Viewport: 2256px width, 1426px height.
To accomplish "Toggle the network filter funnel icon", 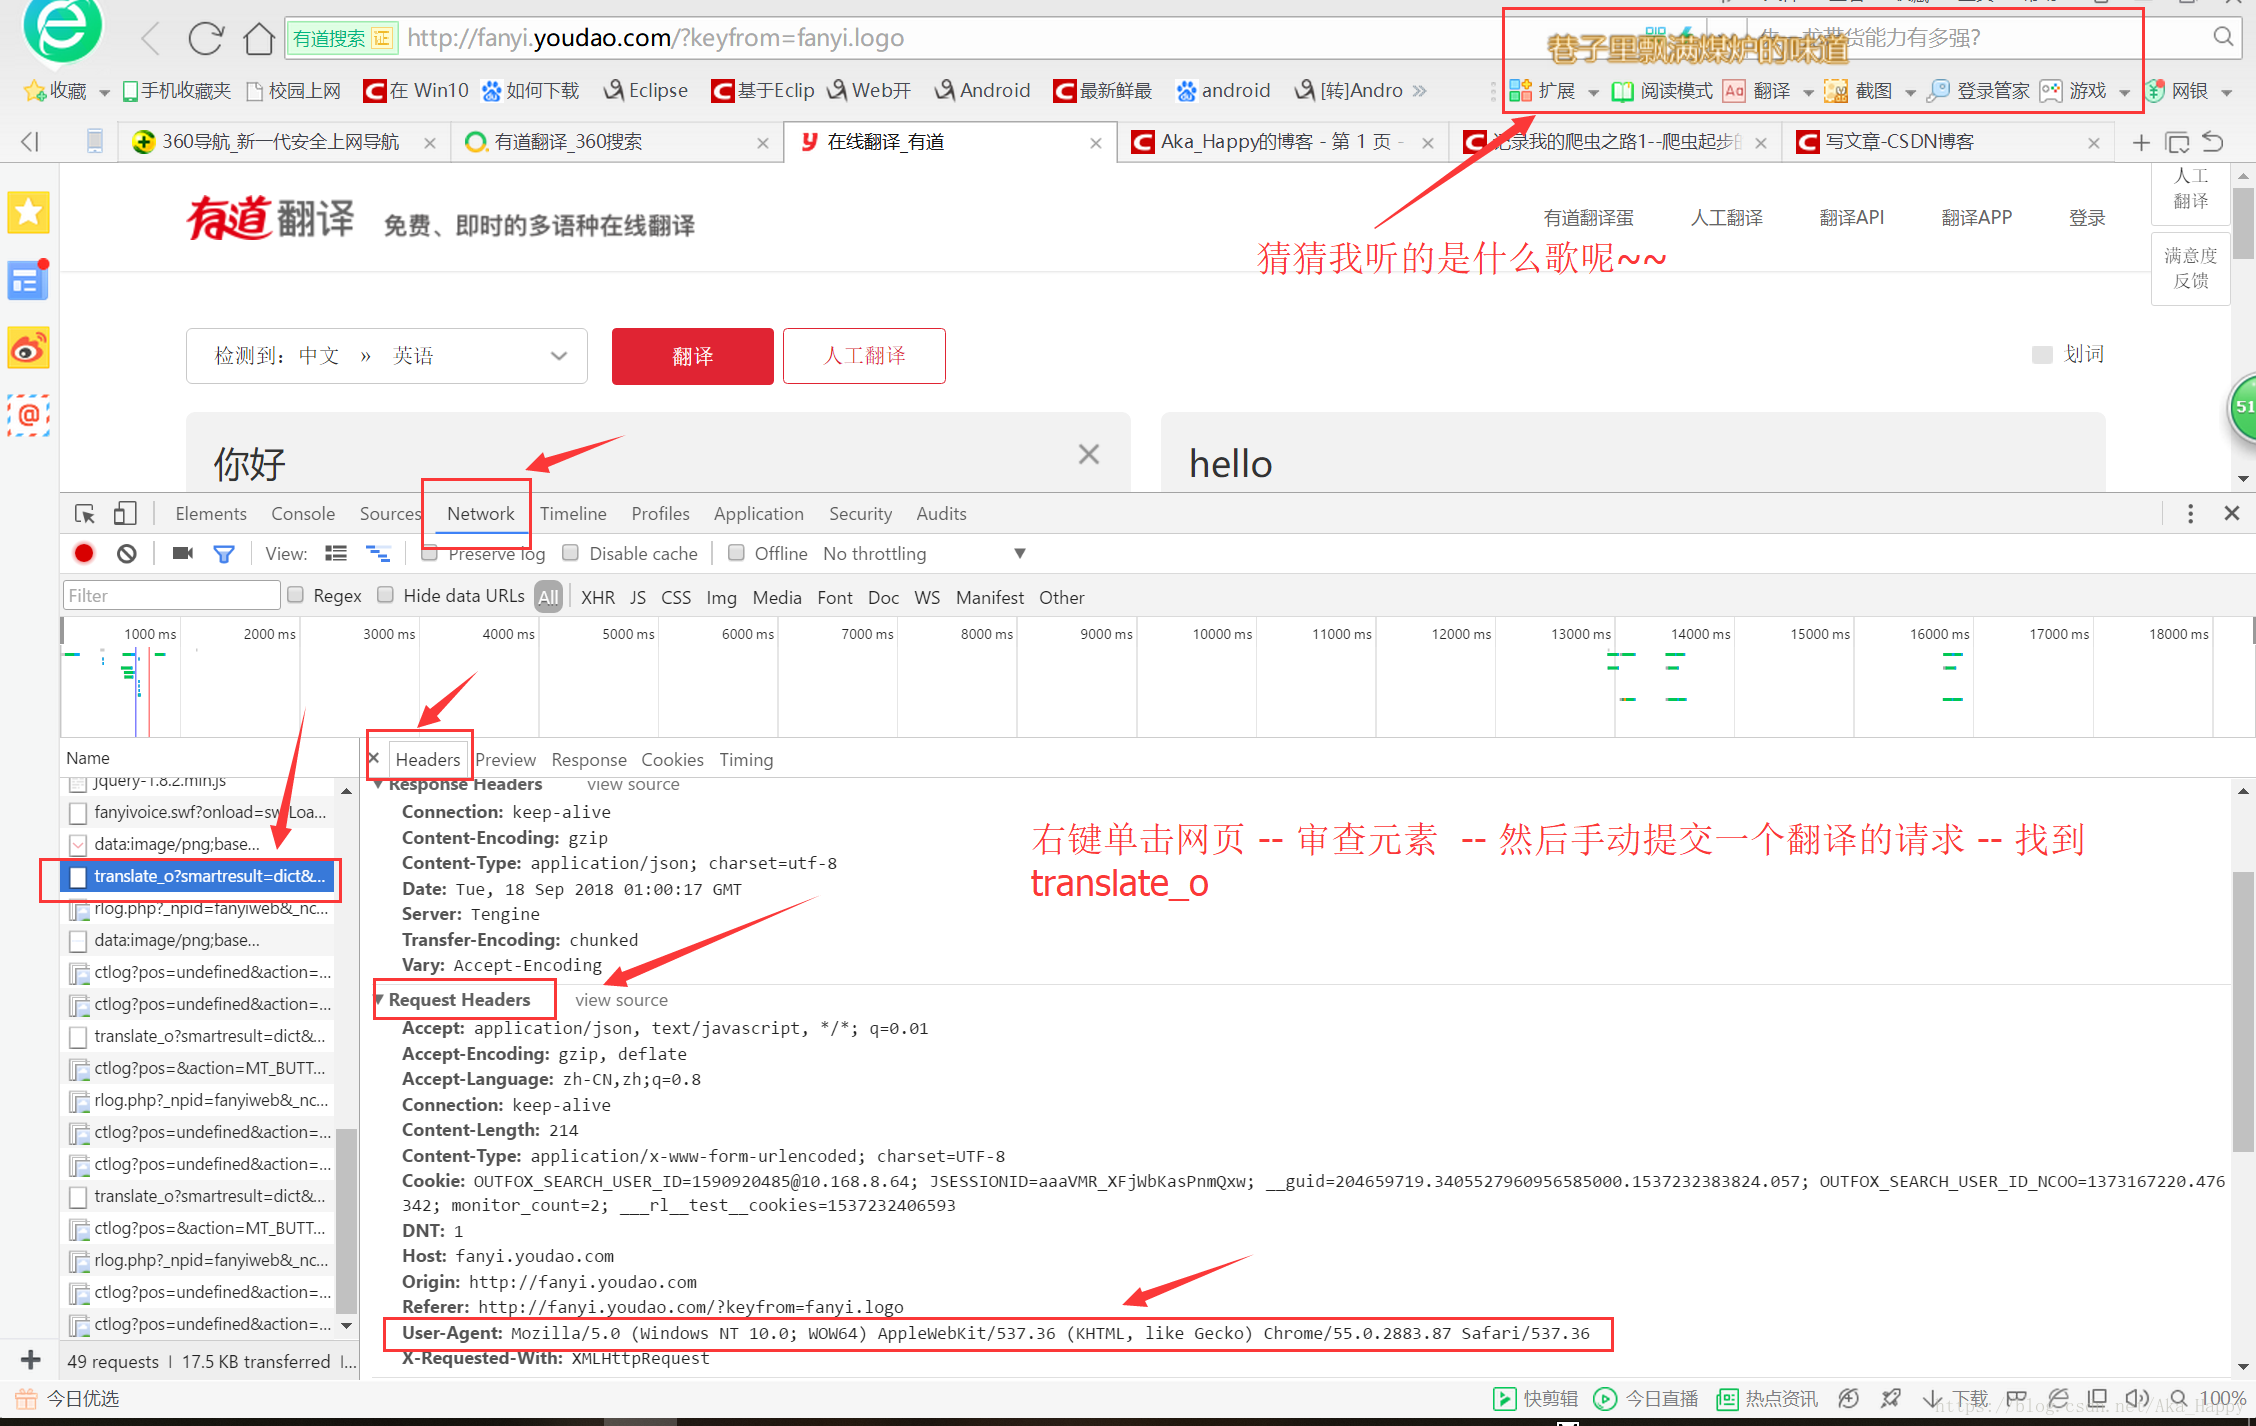I will pyautogui.click(x=224, y=553).
